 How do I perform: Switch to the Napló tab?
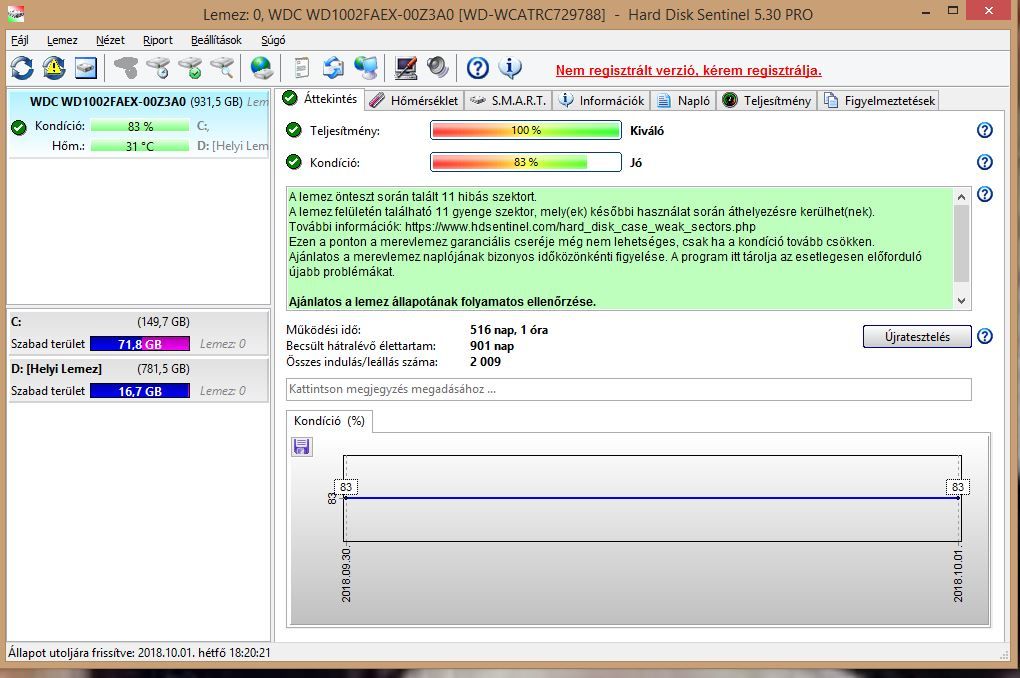(x=683, y=101)
